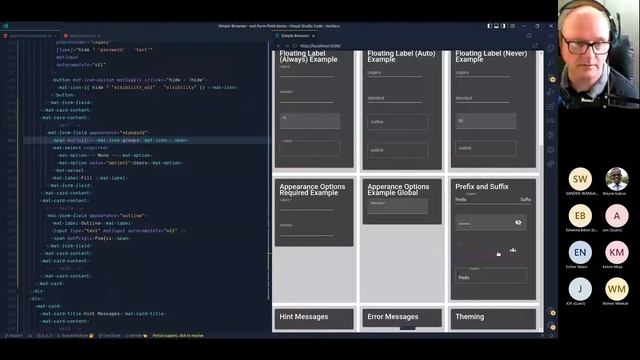Screen dimensions: 640x360
Task: Close the Simple Browser tab
Action: click(313, 36)
